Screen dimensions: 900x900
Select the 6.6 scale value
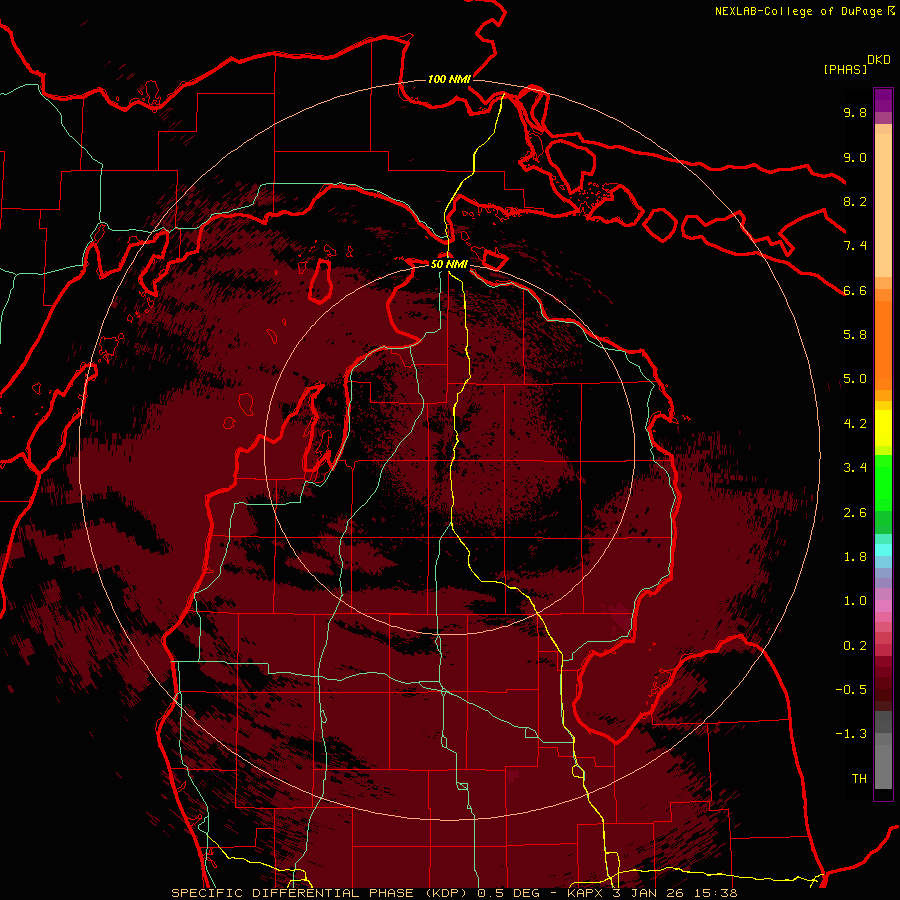coord(855,290)
